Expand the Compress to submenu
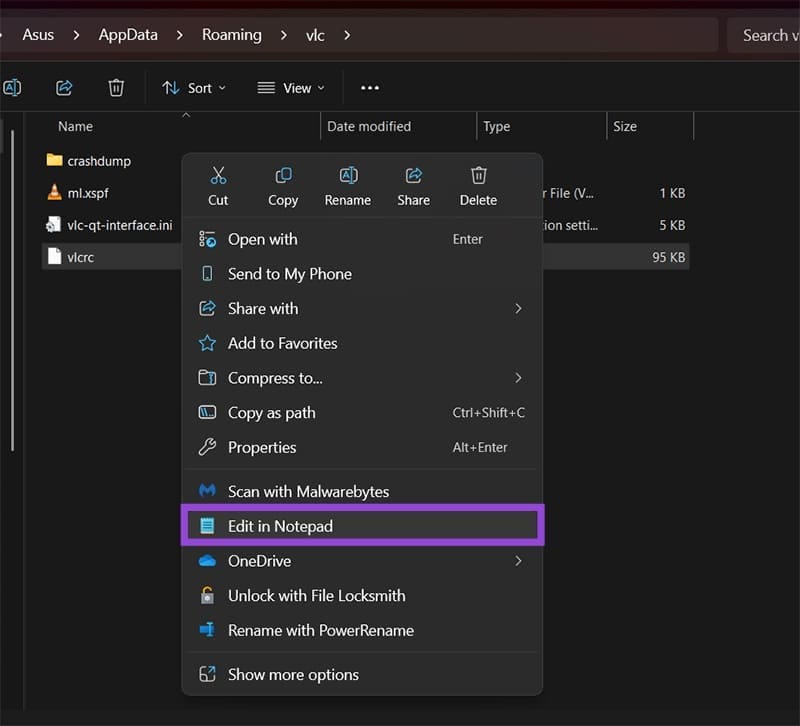 (x=518, y=378)
